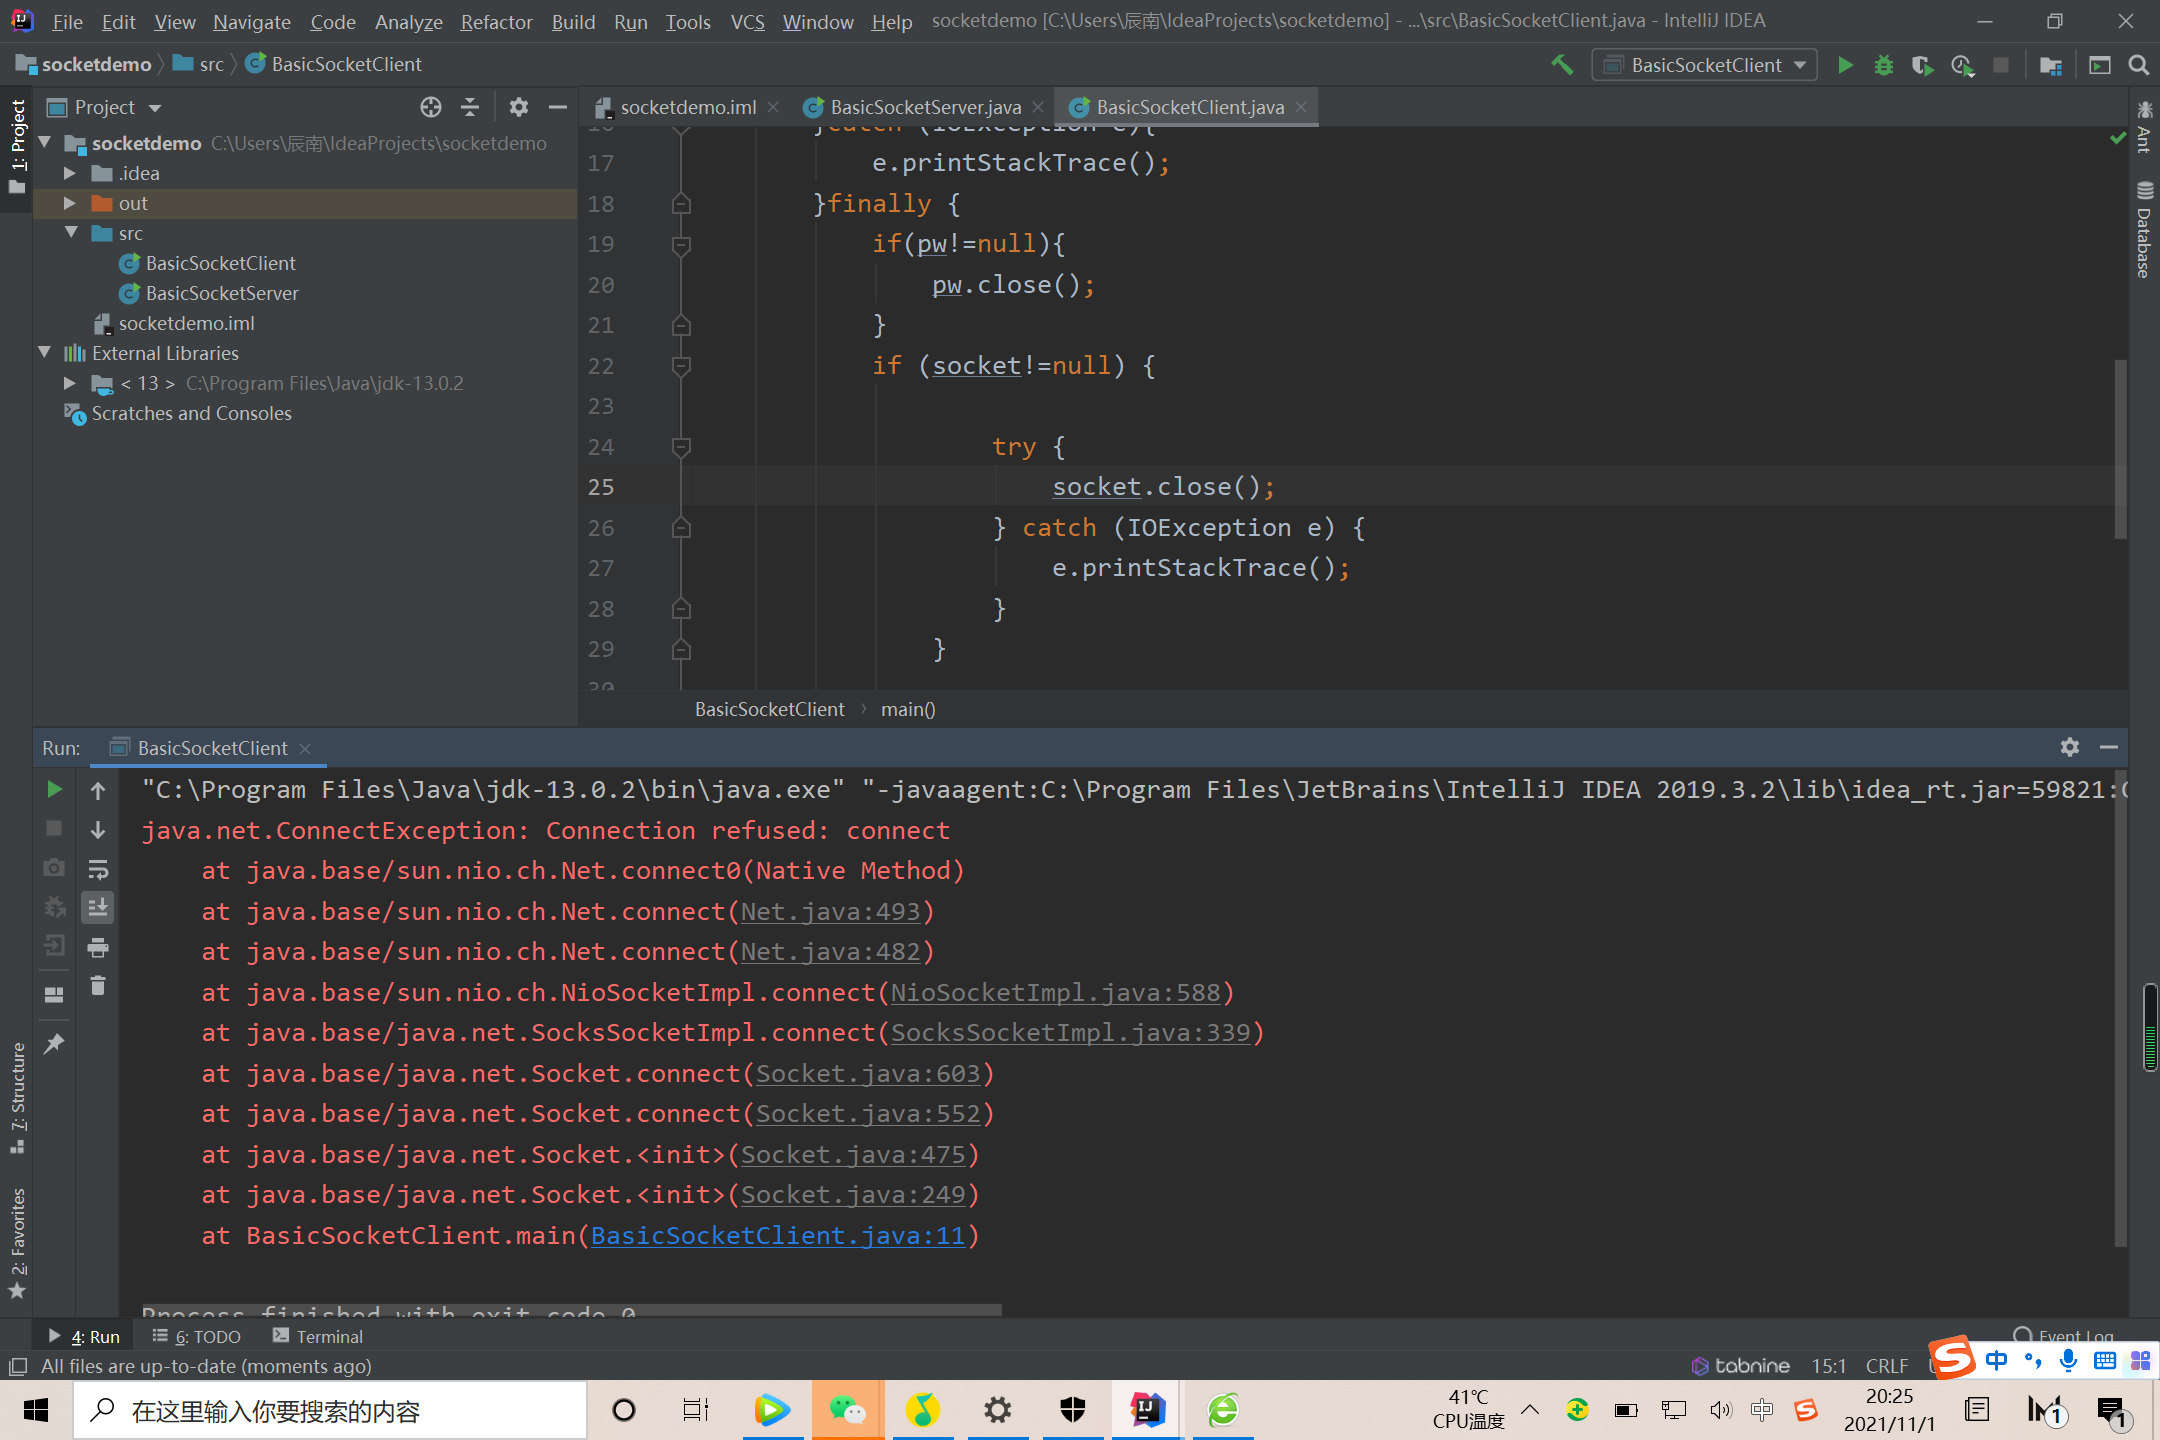
Task: Collapse External Libraries node
Action: click(45, 353)
